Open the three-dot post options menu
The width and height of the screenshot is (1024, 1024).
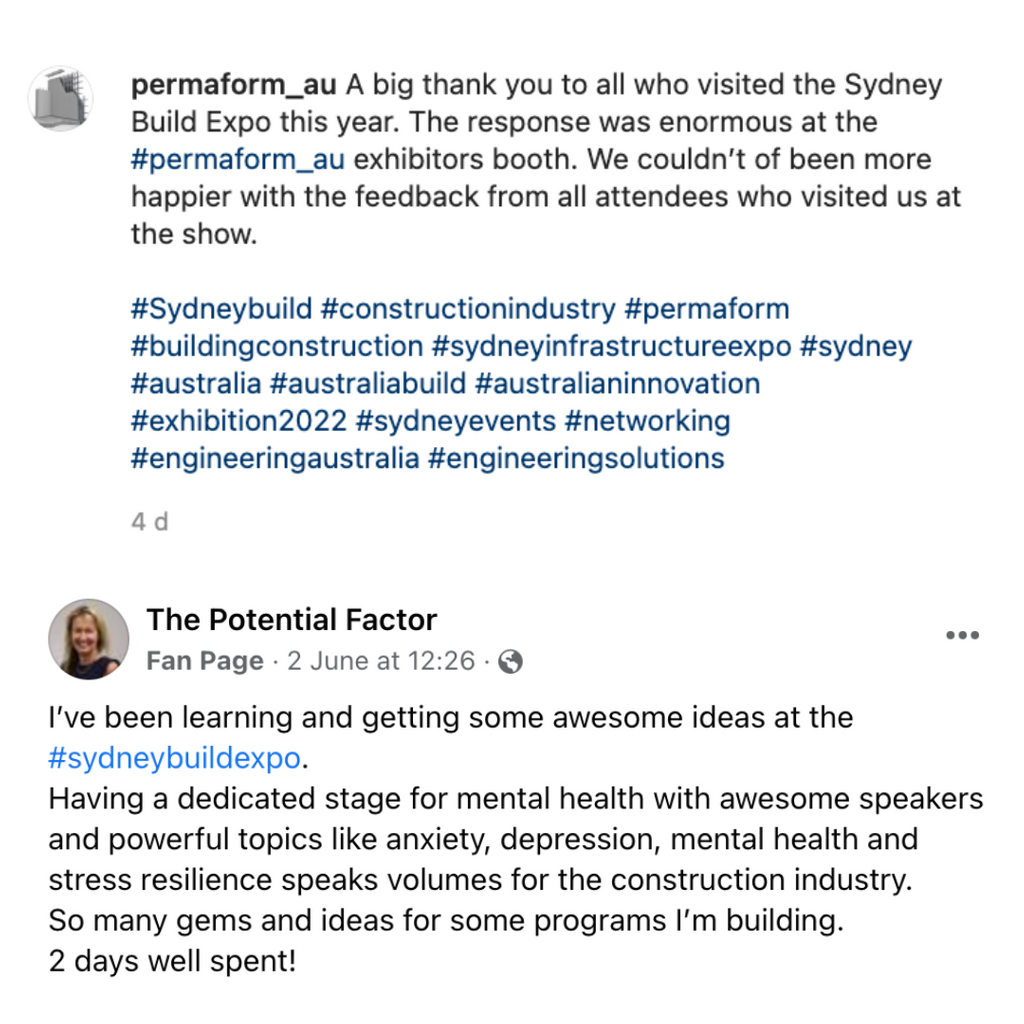(x=962, y=635)
